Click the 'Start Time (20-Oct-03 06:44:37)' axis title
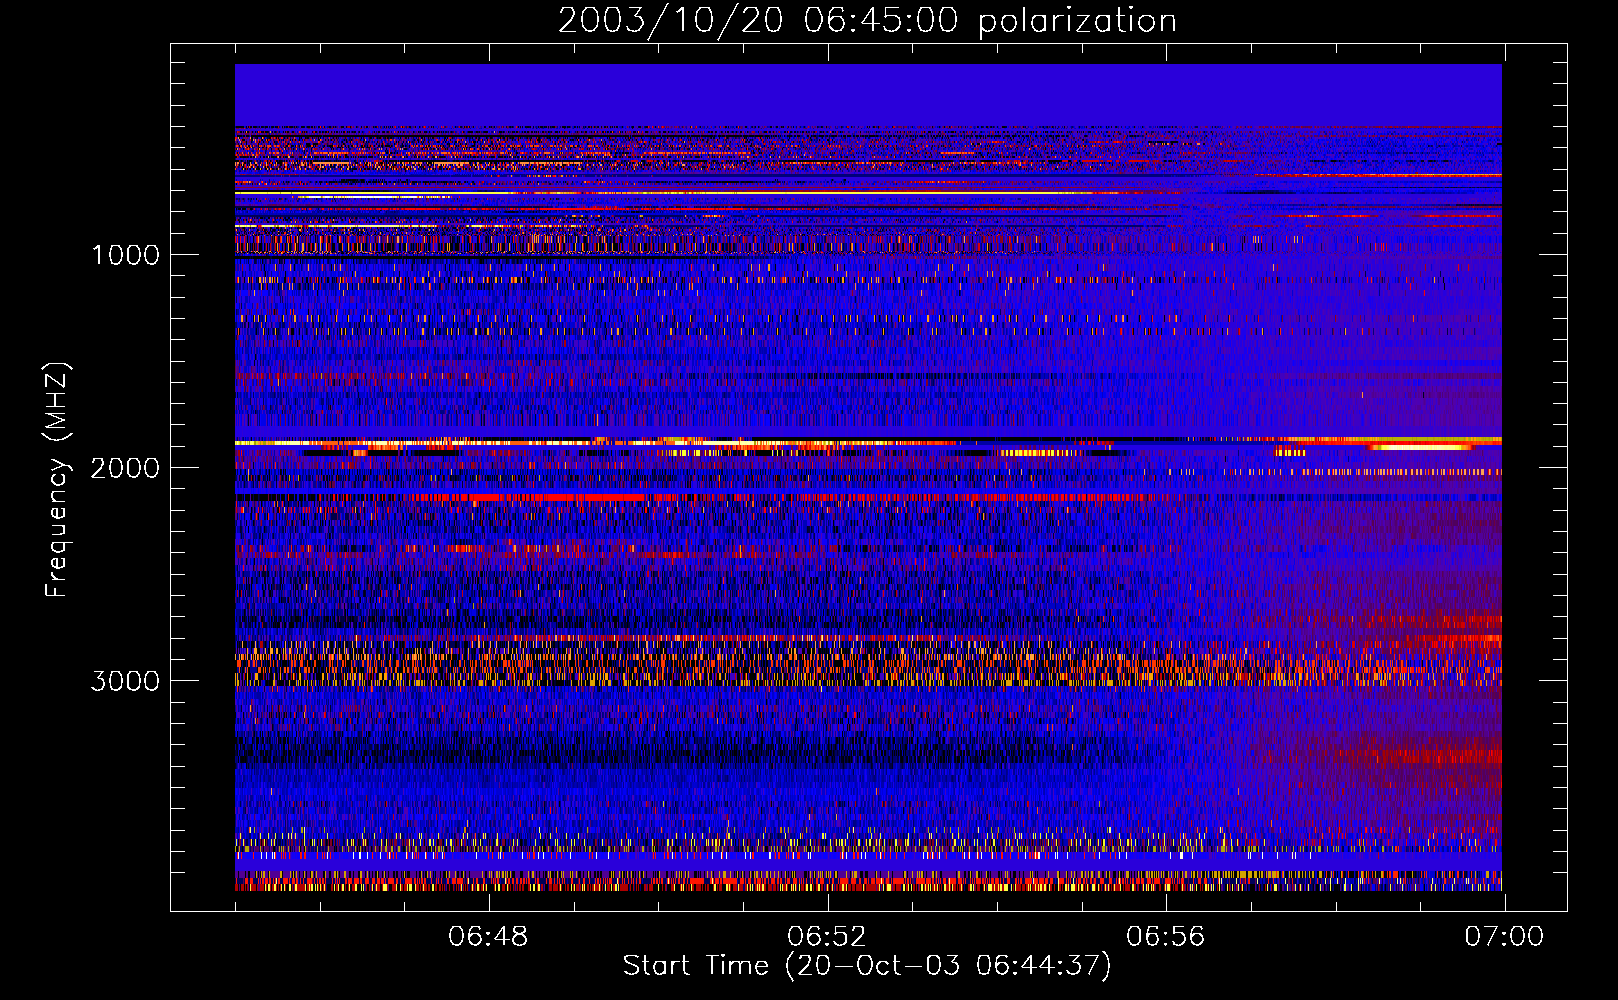1618x1000 pixels. (x=867, y=966)
